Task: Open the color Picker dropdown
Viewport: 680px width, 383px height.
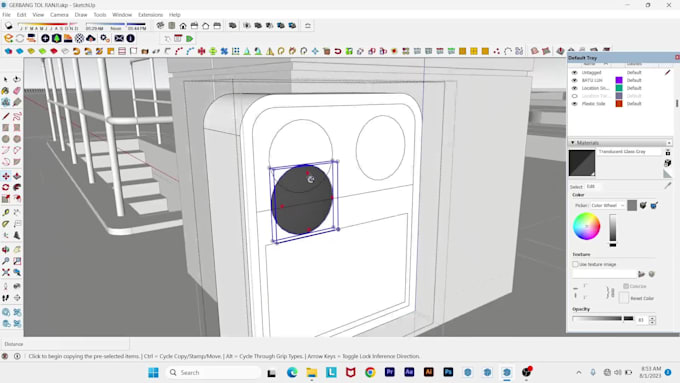Action: coord(607,205)
